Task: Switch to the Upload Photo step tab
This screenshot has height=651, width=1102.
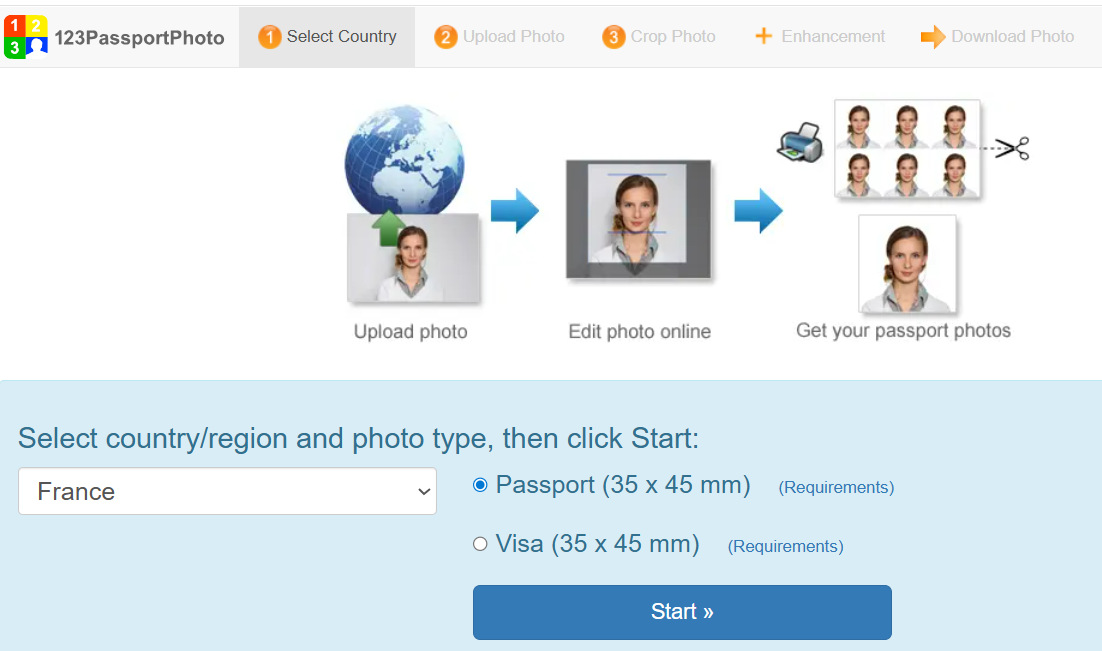Action: point(500,37)
